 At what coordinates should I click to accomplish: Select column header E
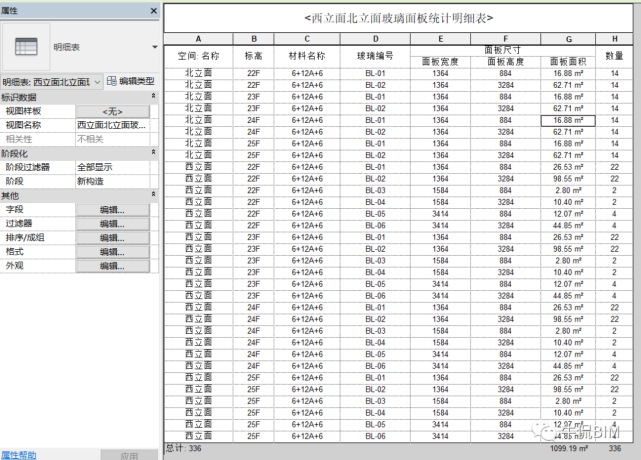click(x=440, y=39)
